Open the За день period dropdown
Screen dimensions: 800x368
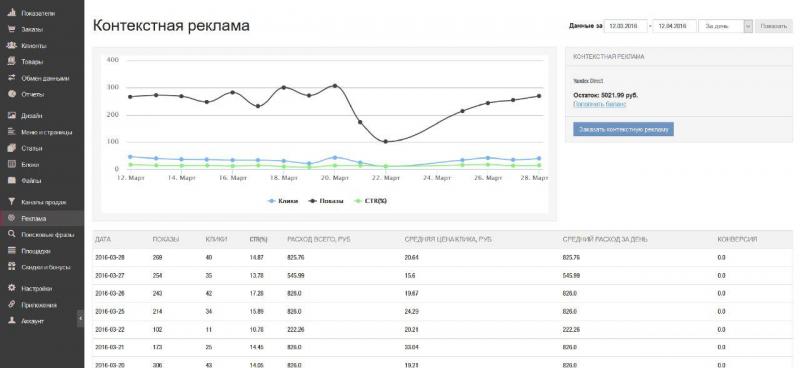pos(726,26)
